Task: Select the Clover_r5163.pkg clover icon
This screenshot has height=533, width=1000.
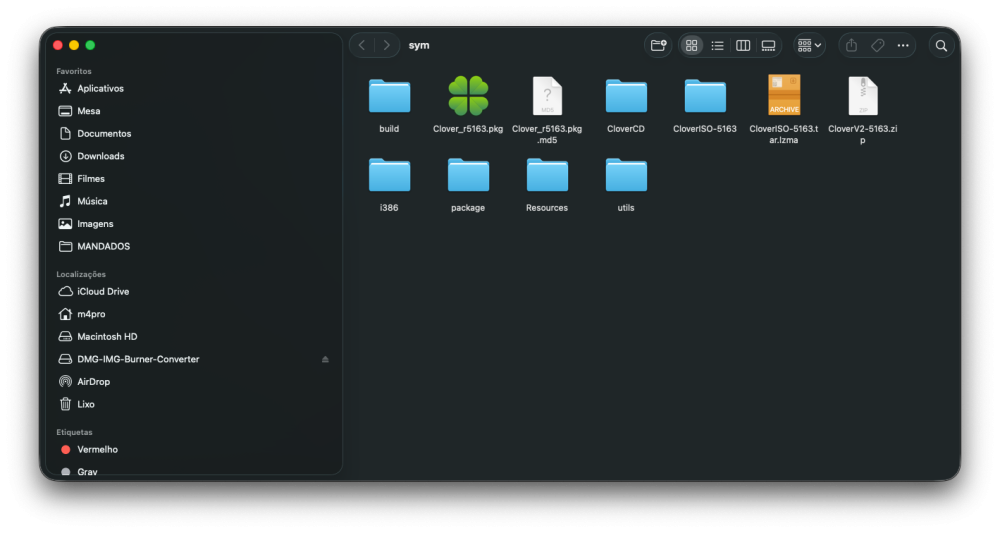Action: [468, 96]
